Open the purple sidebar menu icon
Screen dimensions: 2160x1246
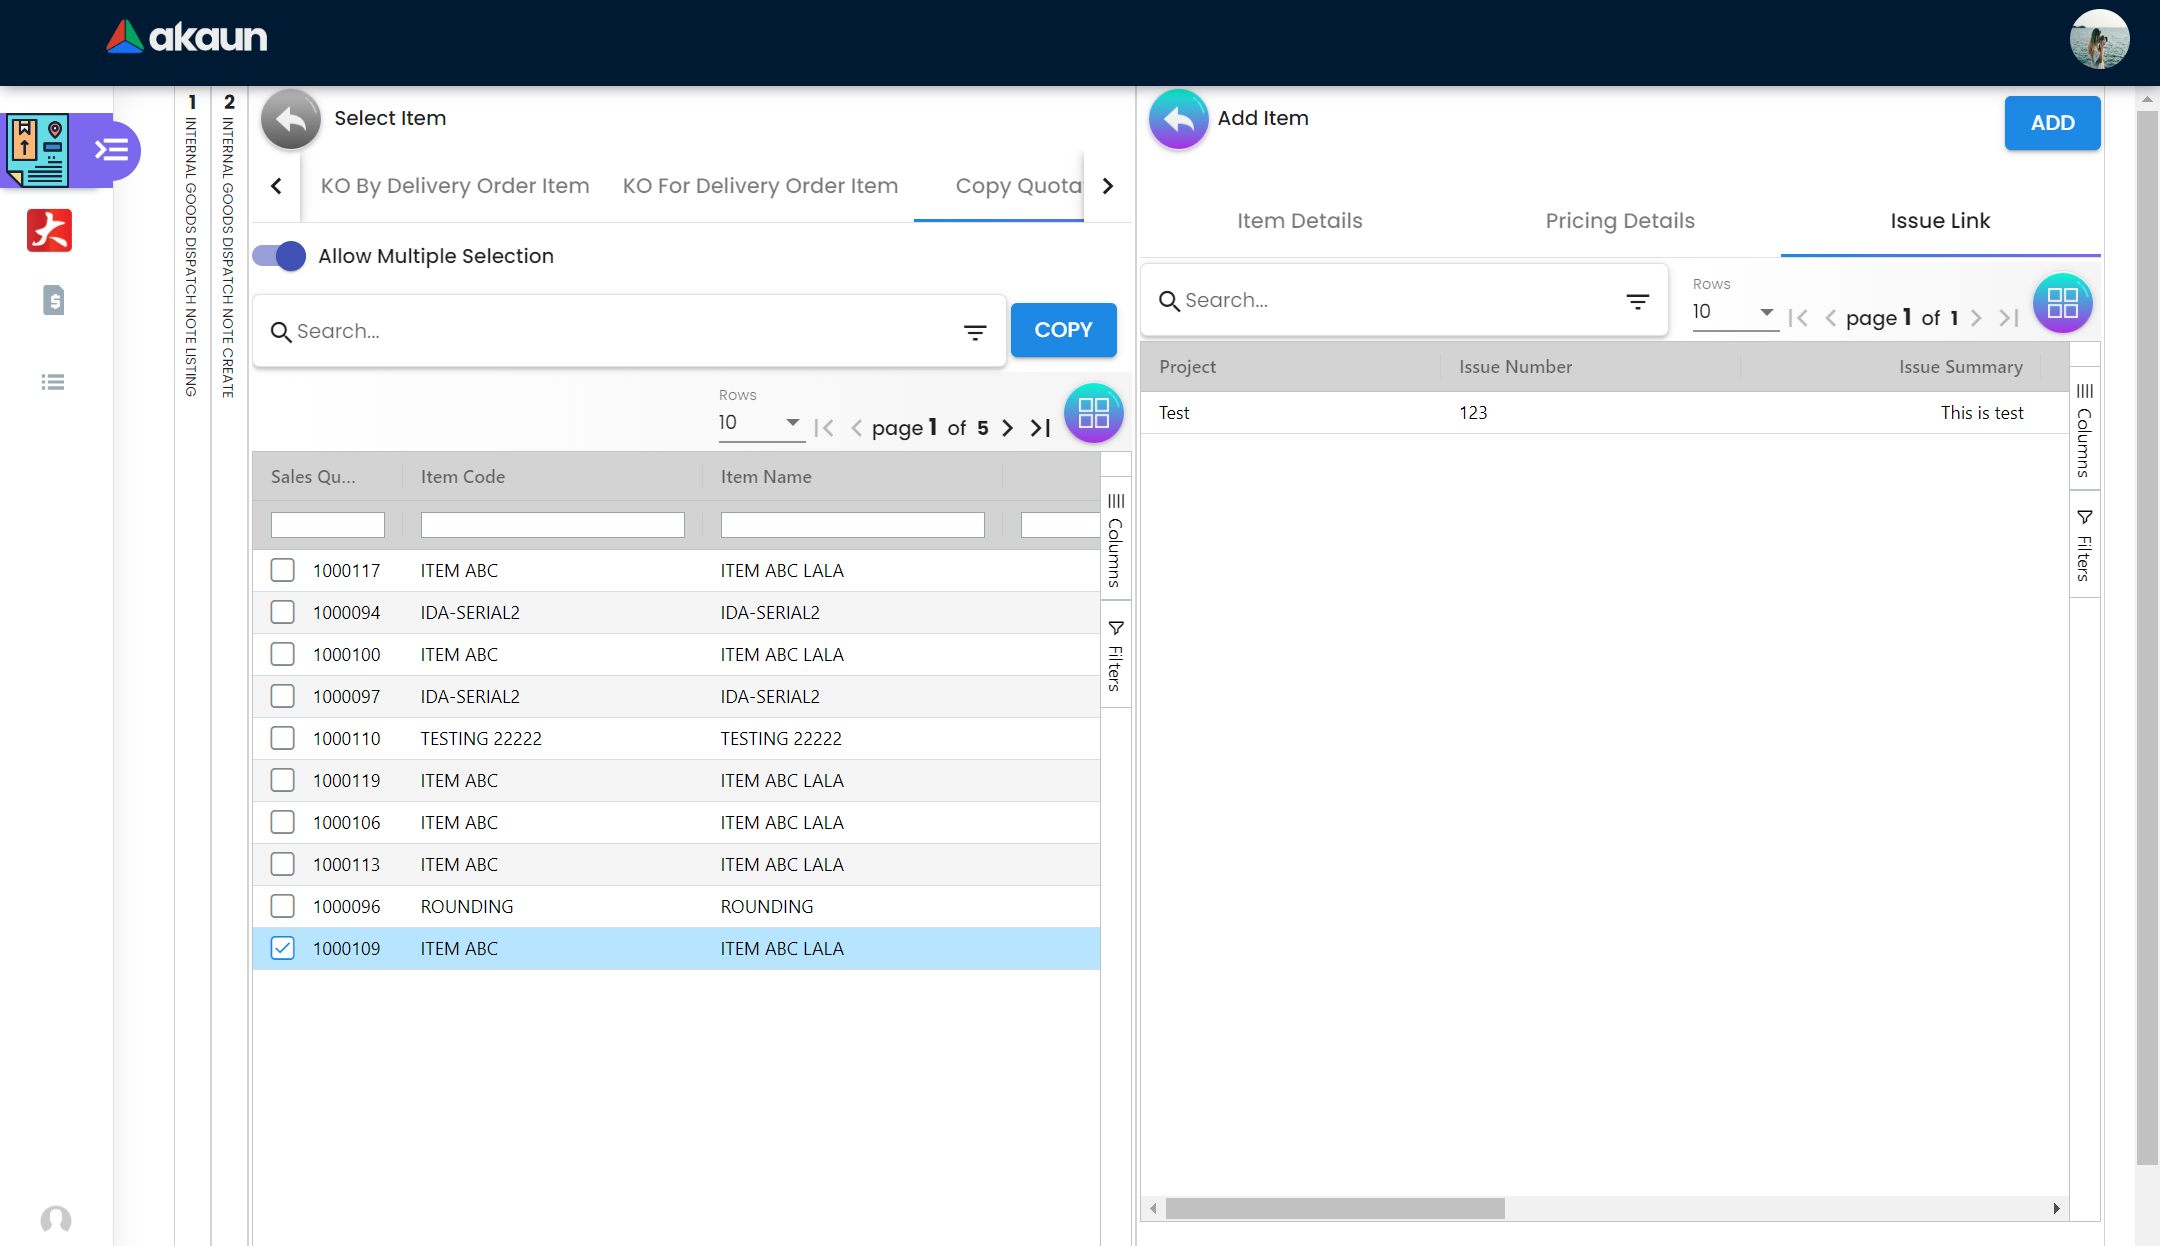[111, 150]
